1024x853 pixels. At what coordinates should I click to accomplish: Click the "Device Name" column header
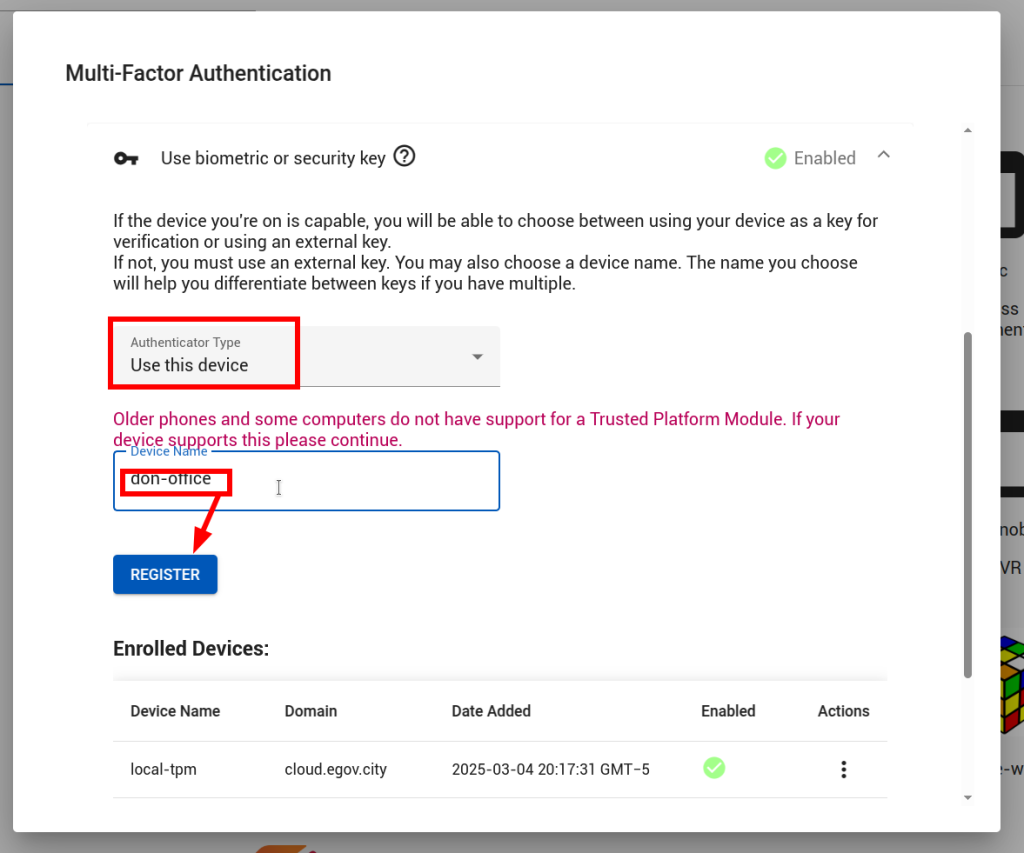tap(175, 711)
